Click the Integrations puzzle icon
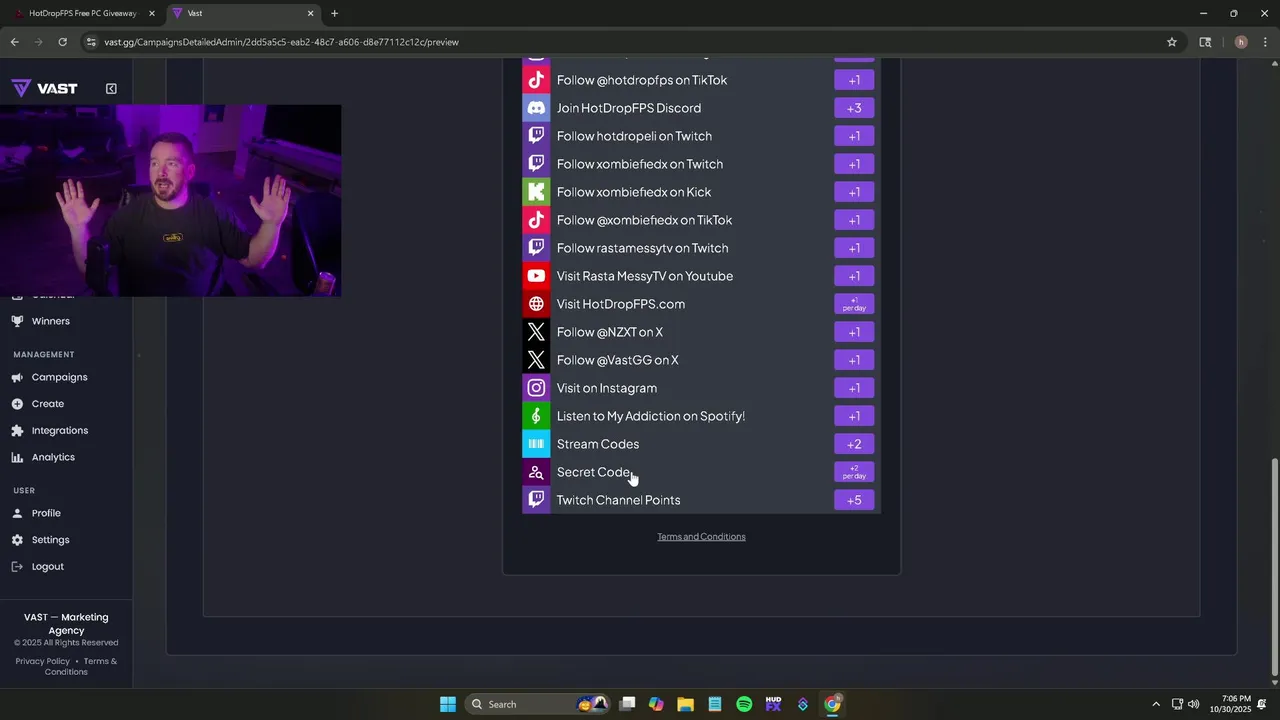The image size is (1280, 720). click(x=17, y=430)
